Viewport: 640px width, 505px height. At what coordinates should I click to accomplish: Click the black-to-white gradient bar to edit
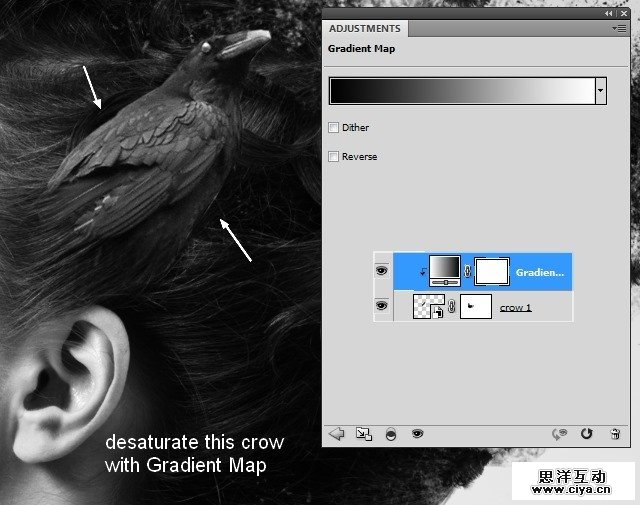click(462, 91)
